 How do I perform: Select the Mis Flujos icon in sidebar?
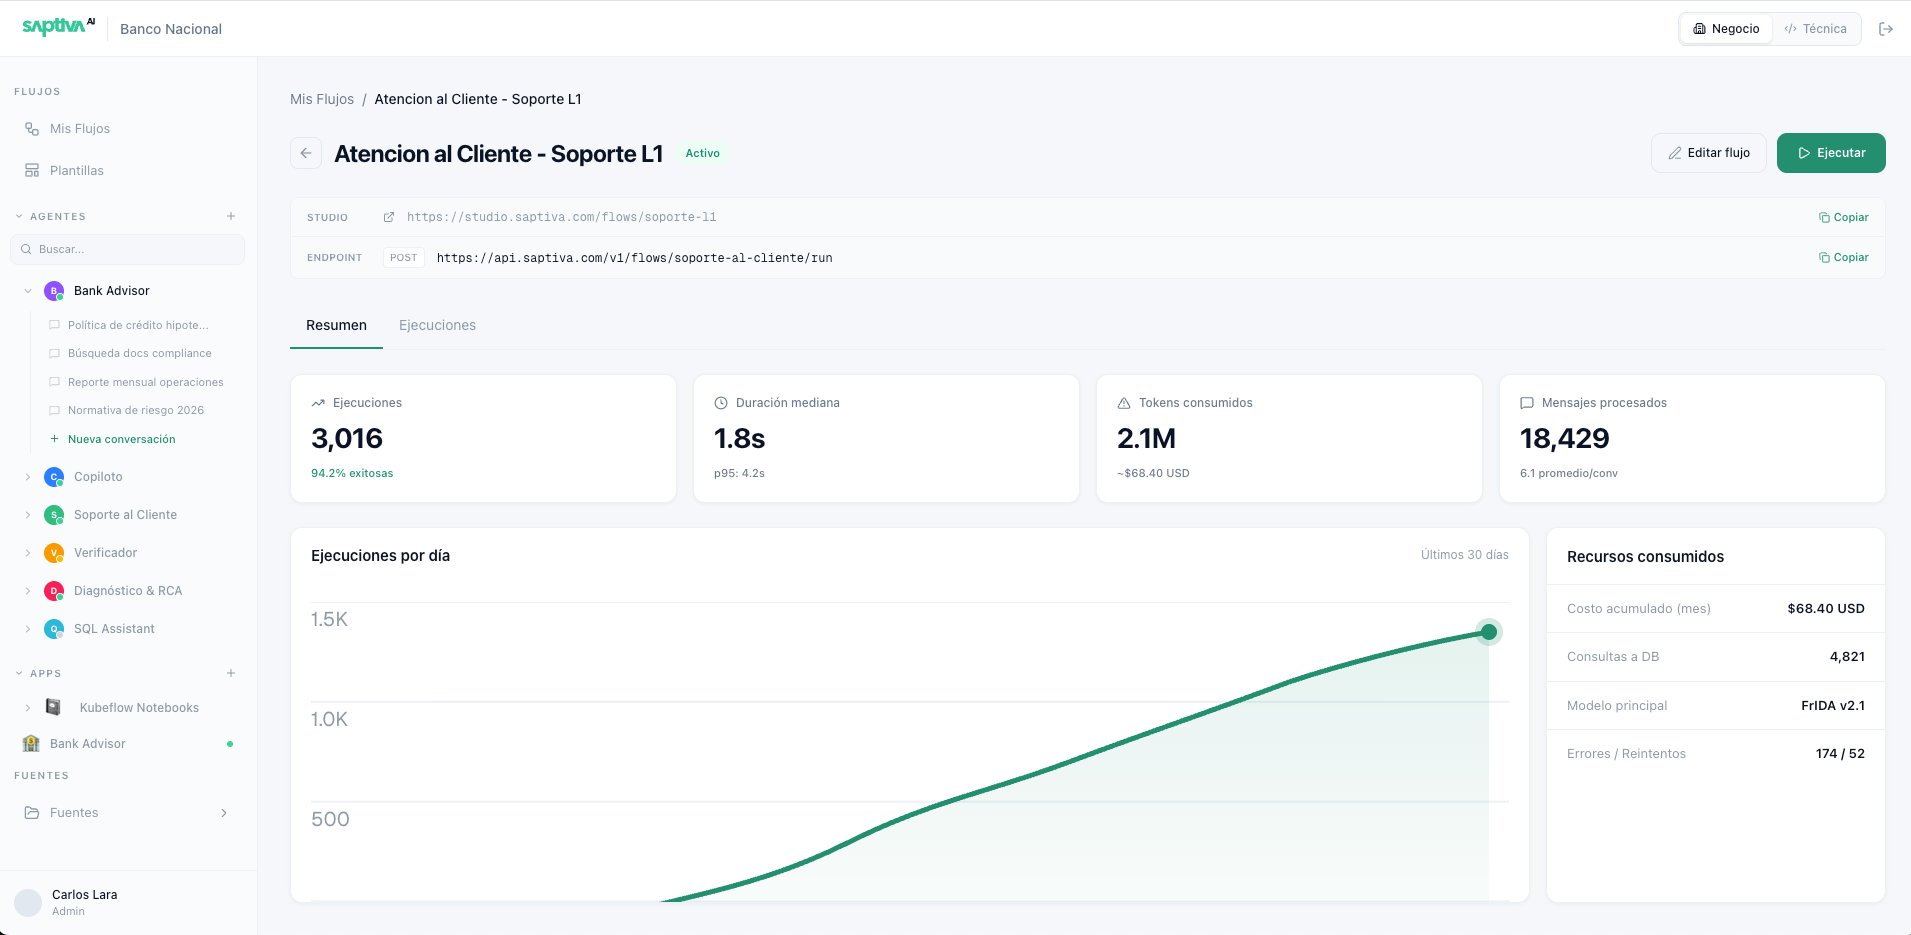click(x=30, y=128)
